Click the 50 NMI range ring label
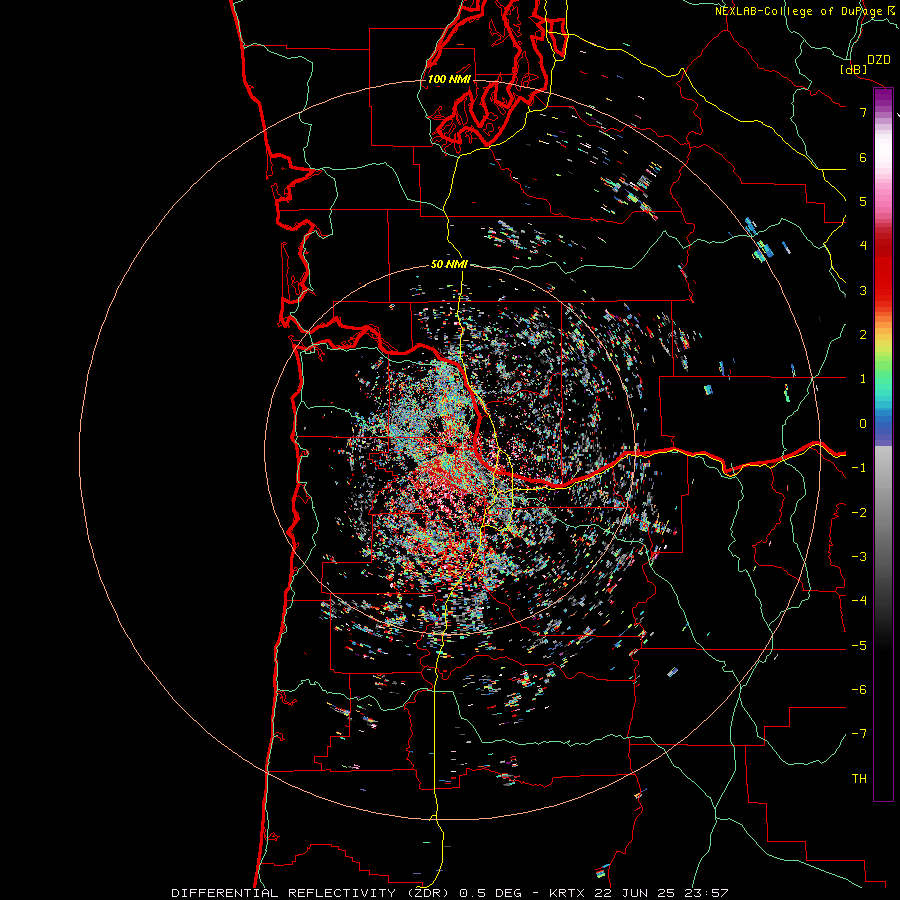 click(x=449, y=264)
